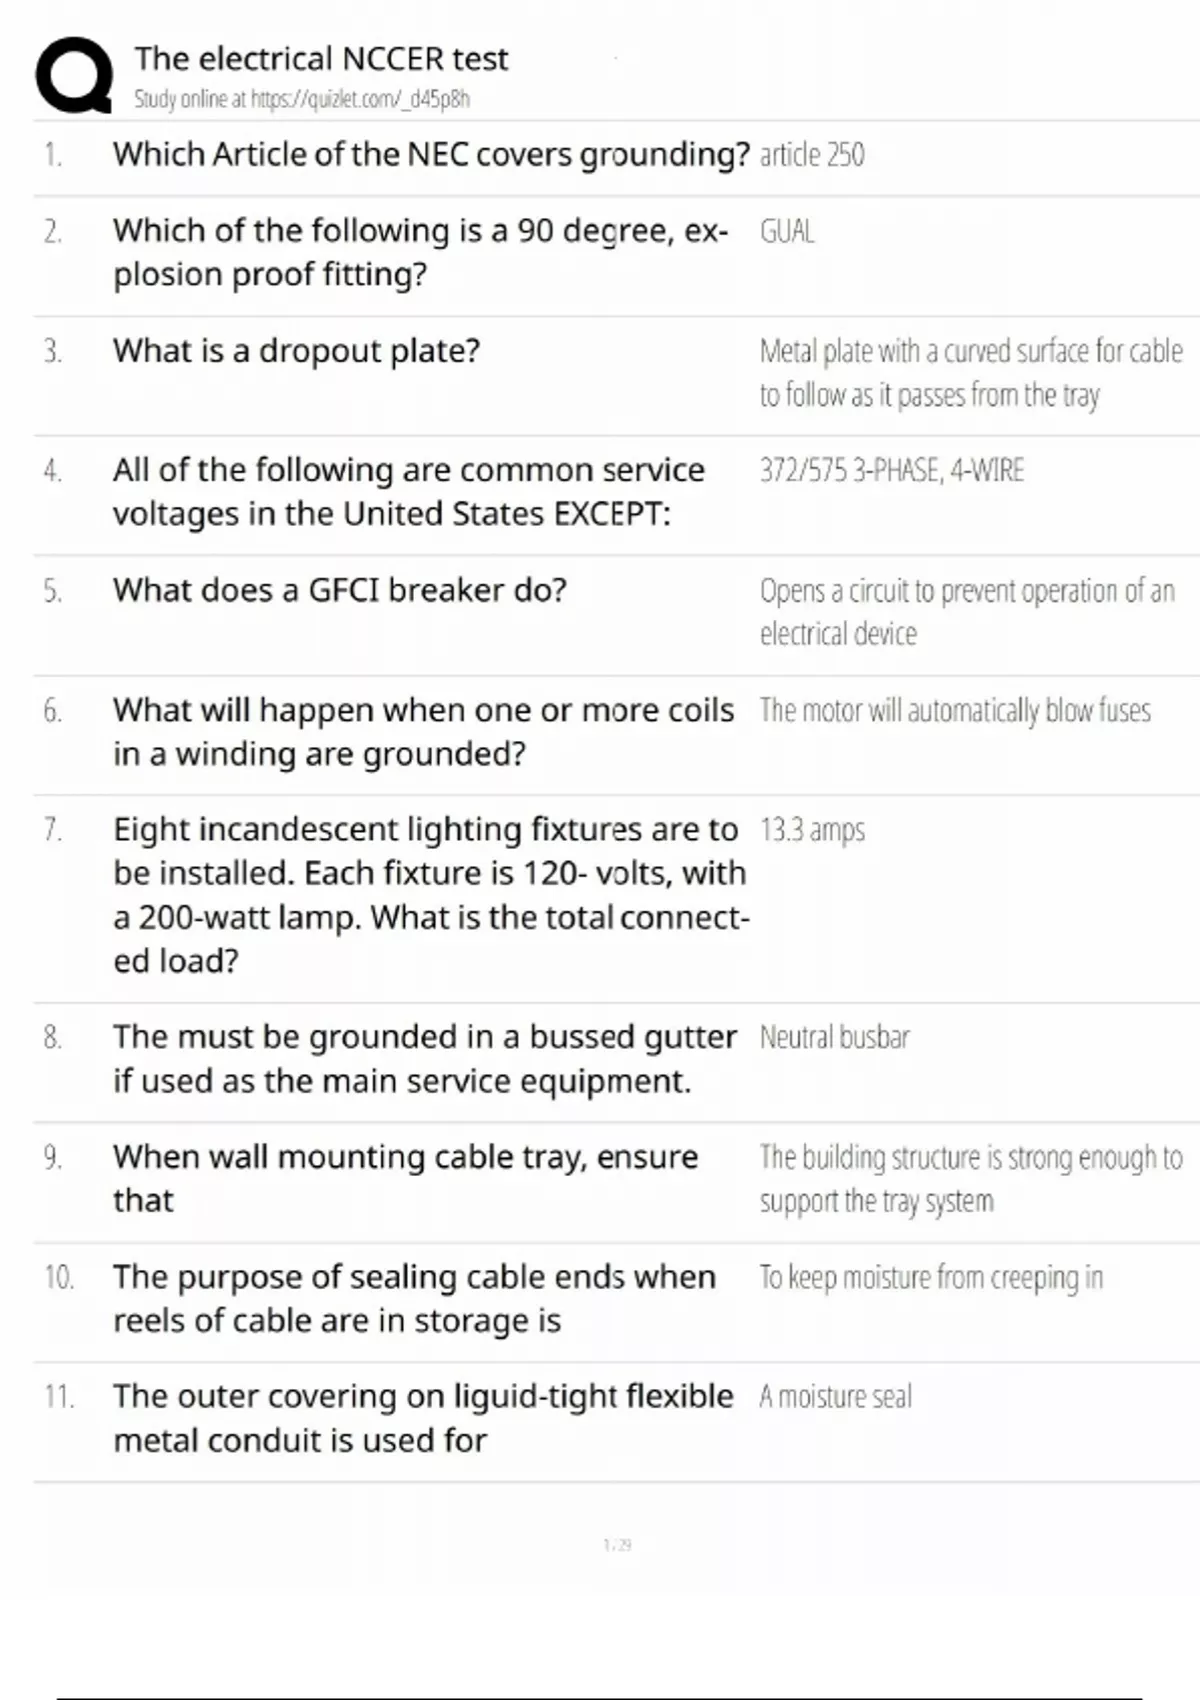This screenshot has height=1700, width=1200.
Task: Click the dropout plate definition answer
Action: click(x=970, y=373)
